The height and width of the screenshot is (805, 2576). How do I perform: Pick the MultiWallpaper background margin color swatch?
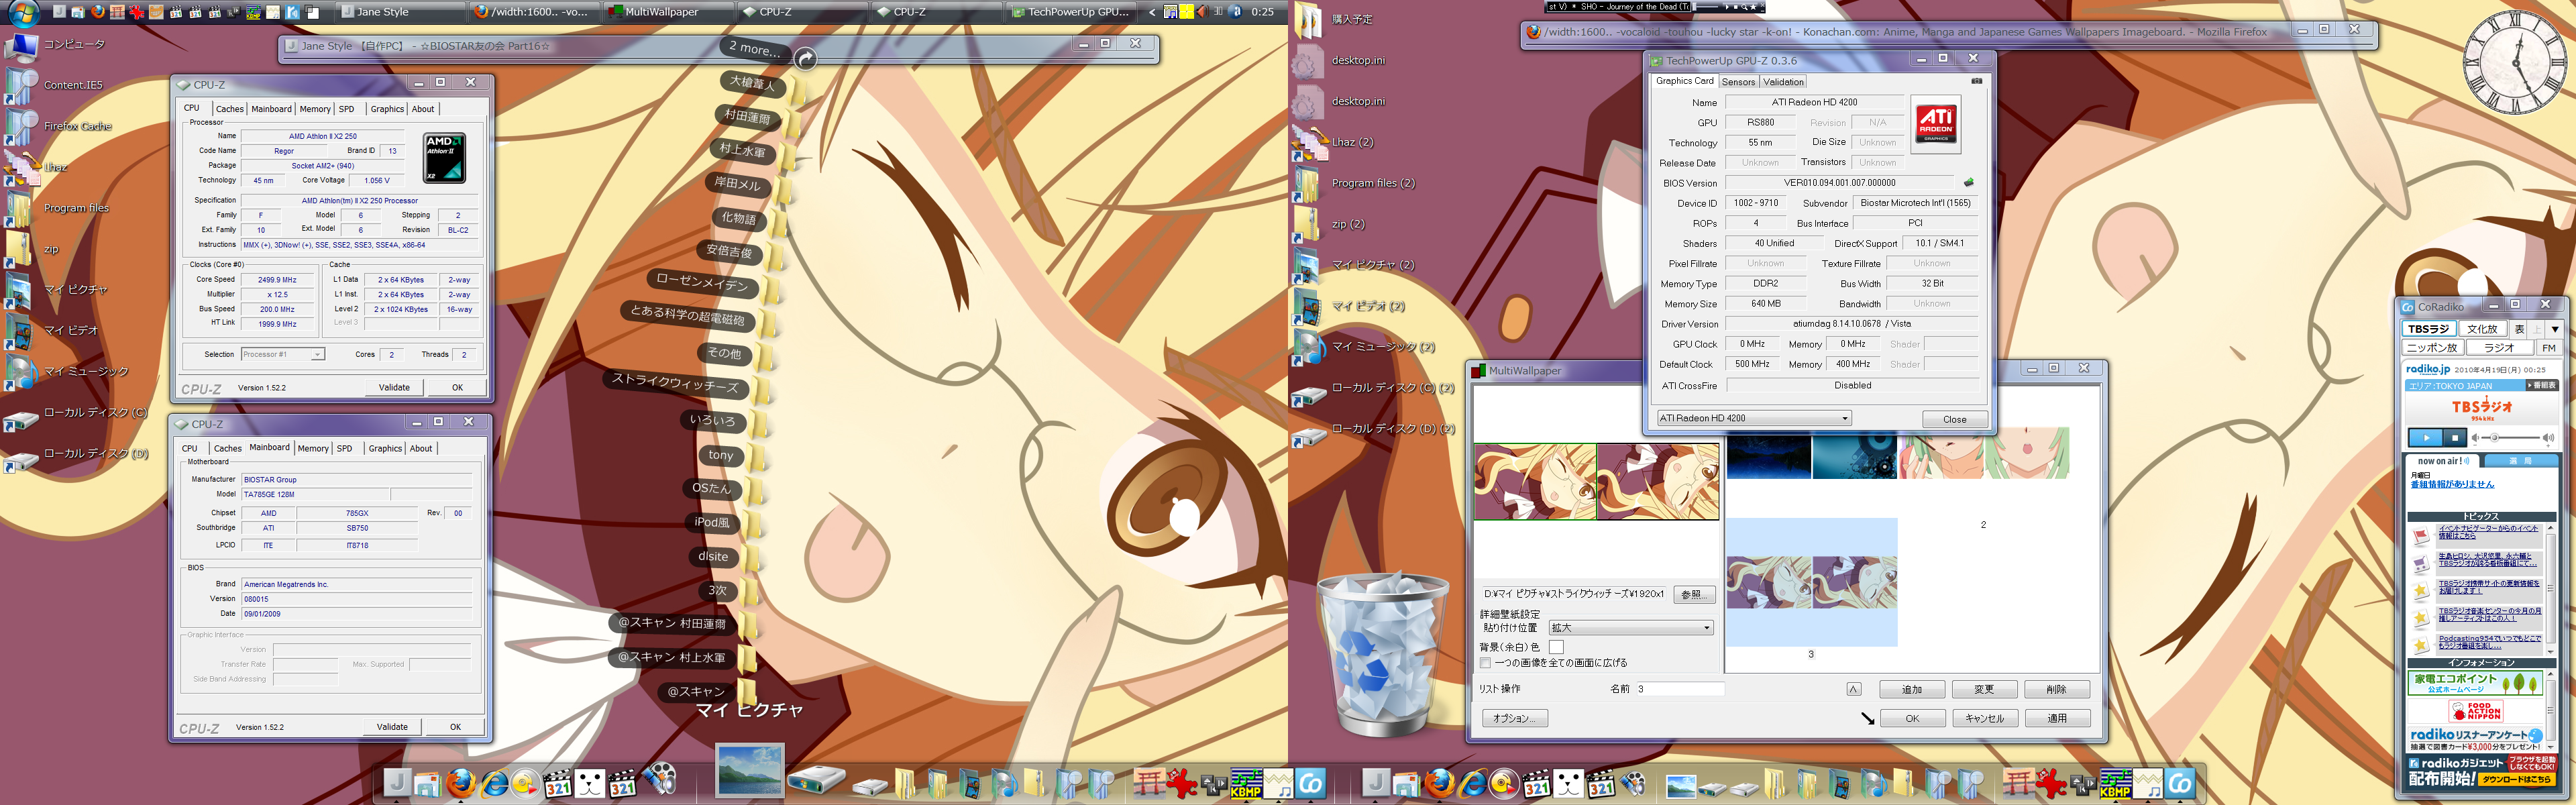tap(1556, 647)
